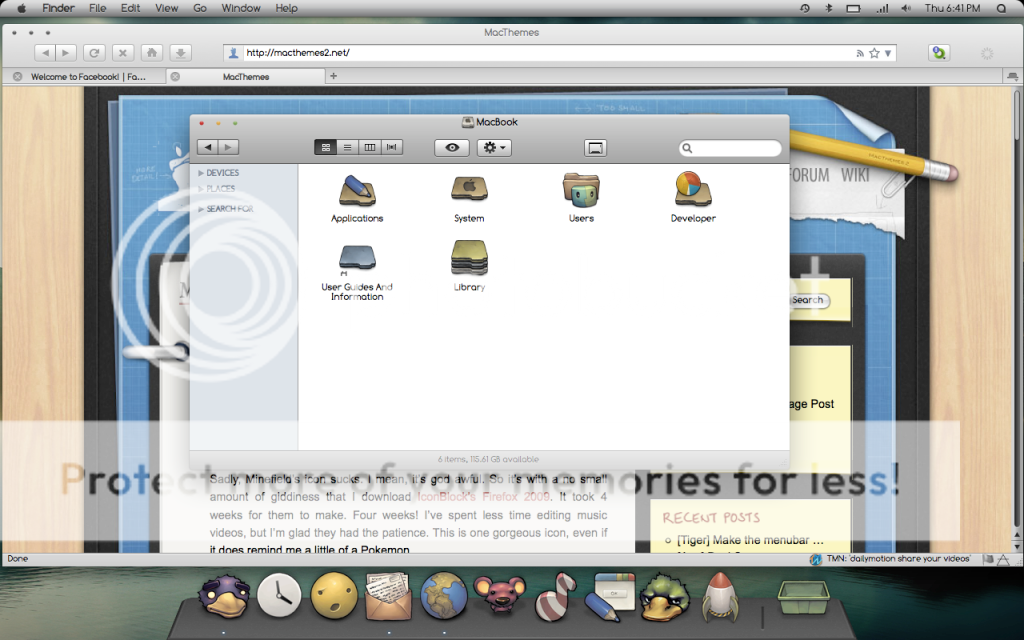This screenshot has width=1024, height=640.
Task: Click the FORUM link on the webpage
Action: point(810,174)
